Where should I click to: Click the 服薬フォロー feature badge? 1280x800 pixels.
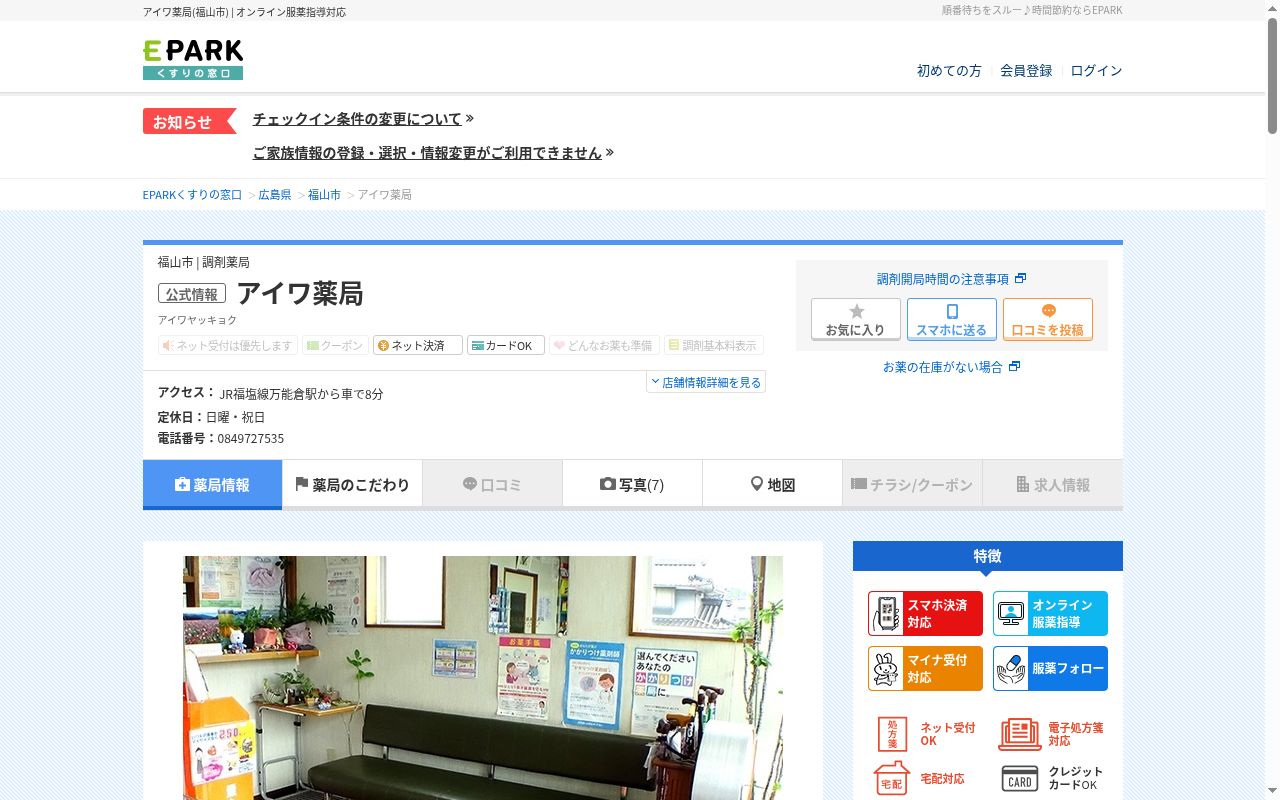[x=1050, y=668]
